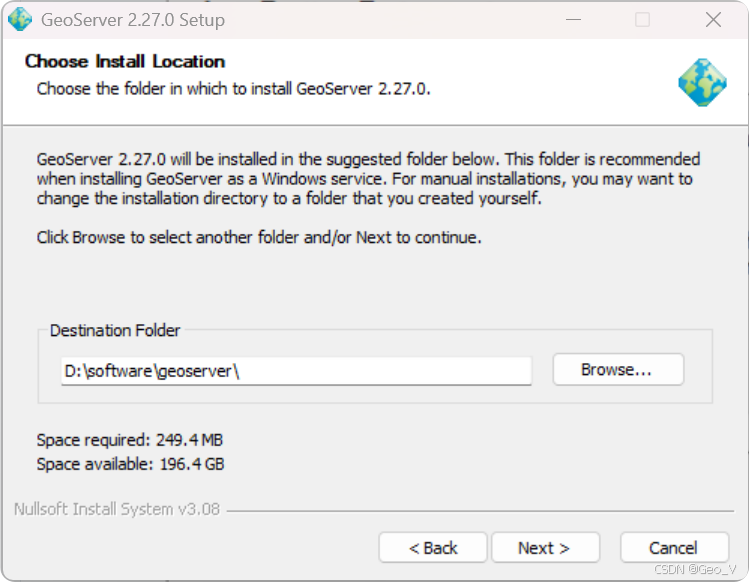Click the 'GeoServer 2.27.0 Setup' window title
The image size is (749, 582).
[x=133, y=20]
